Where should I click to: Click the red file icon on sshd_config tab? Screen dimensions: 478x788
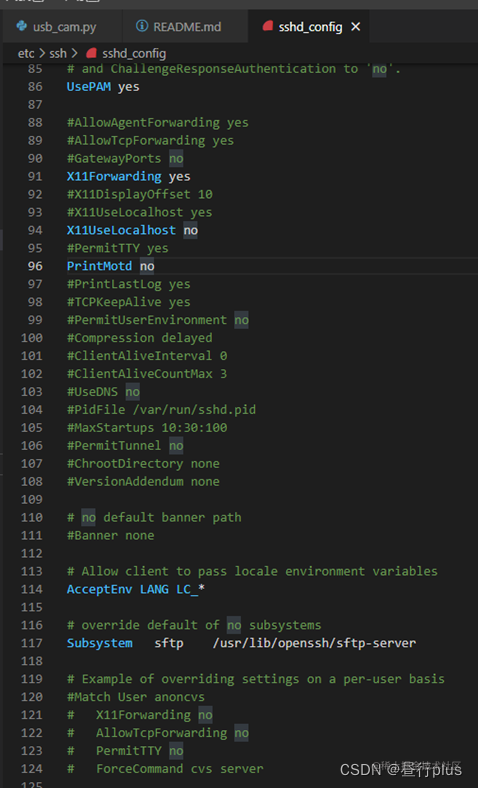(x=268, y=26)
